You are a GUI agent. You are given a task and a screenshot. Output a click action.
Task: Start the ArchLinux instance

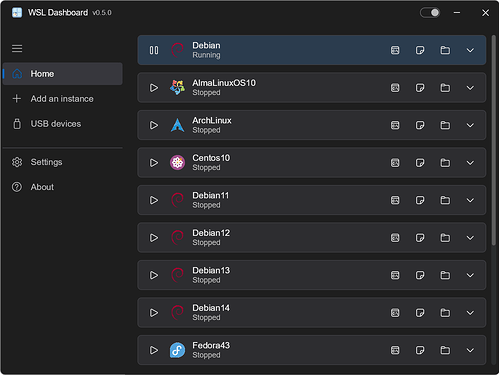(154, 125)
